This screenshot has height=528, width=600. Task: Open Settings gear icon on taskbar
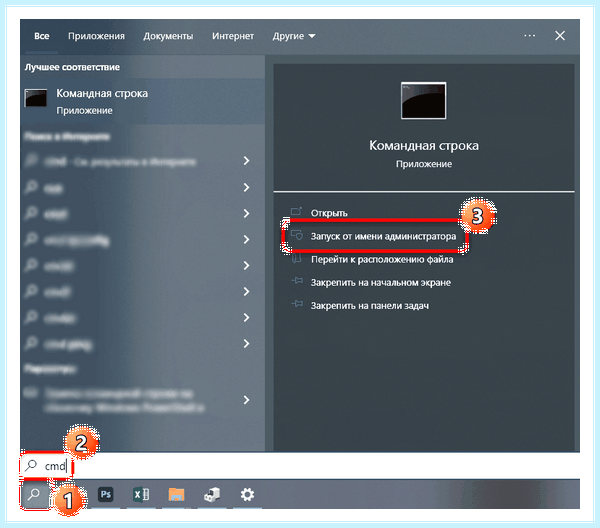(247, 494)
